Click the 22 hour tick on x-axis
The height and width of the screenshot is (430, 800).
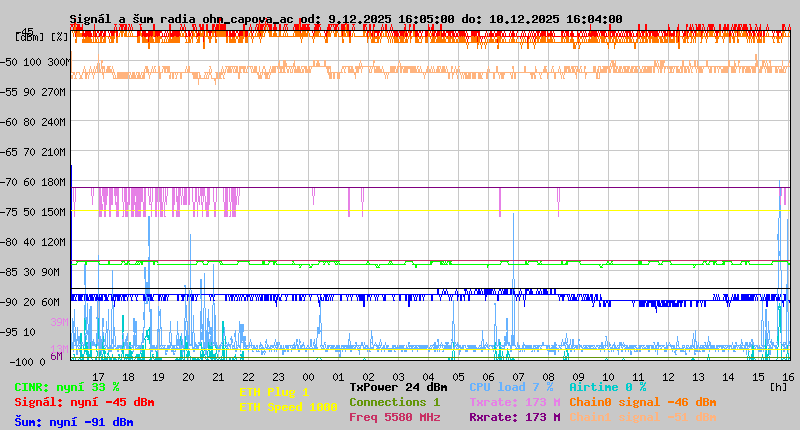[248, 377]
